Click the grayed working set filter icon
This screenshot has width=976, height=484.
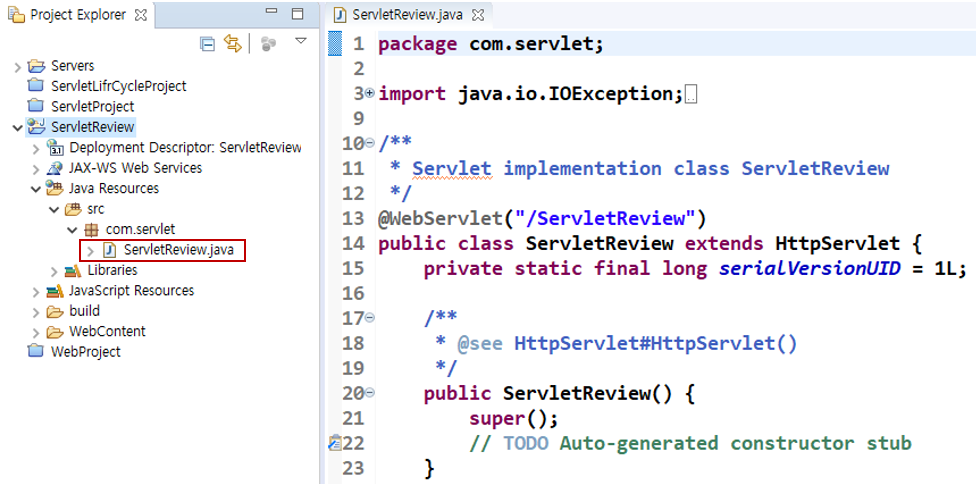point(268,44)
